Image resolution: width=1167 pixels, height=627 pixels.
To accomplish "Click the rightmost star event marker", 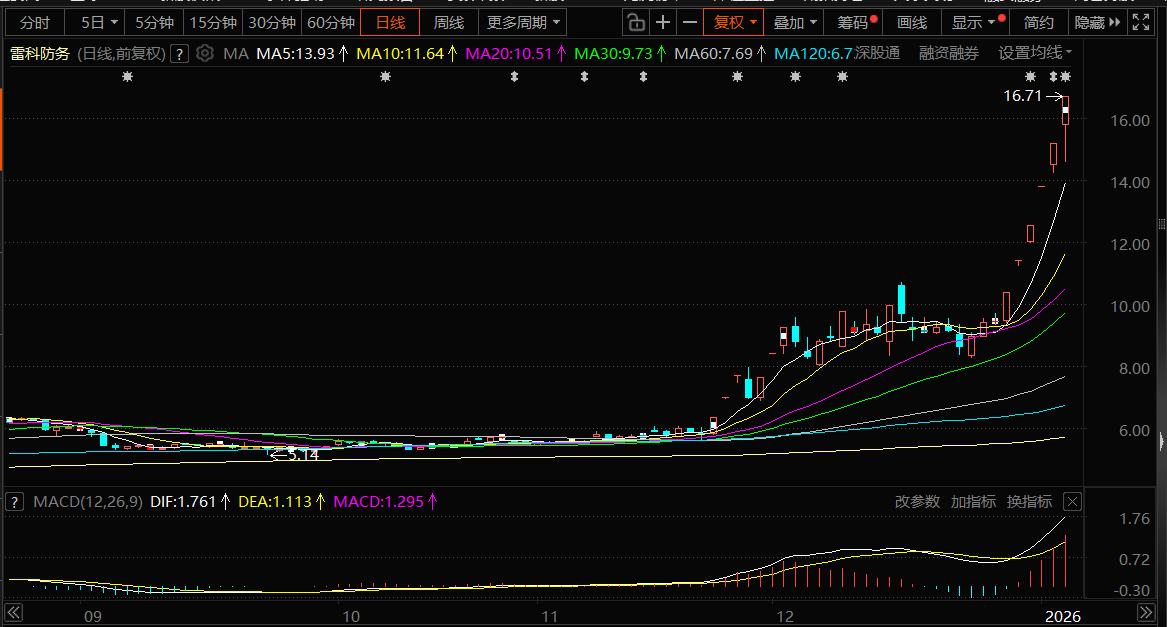I will 1066,77.
